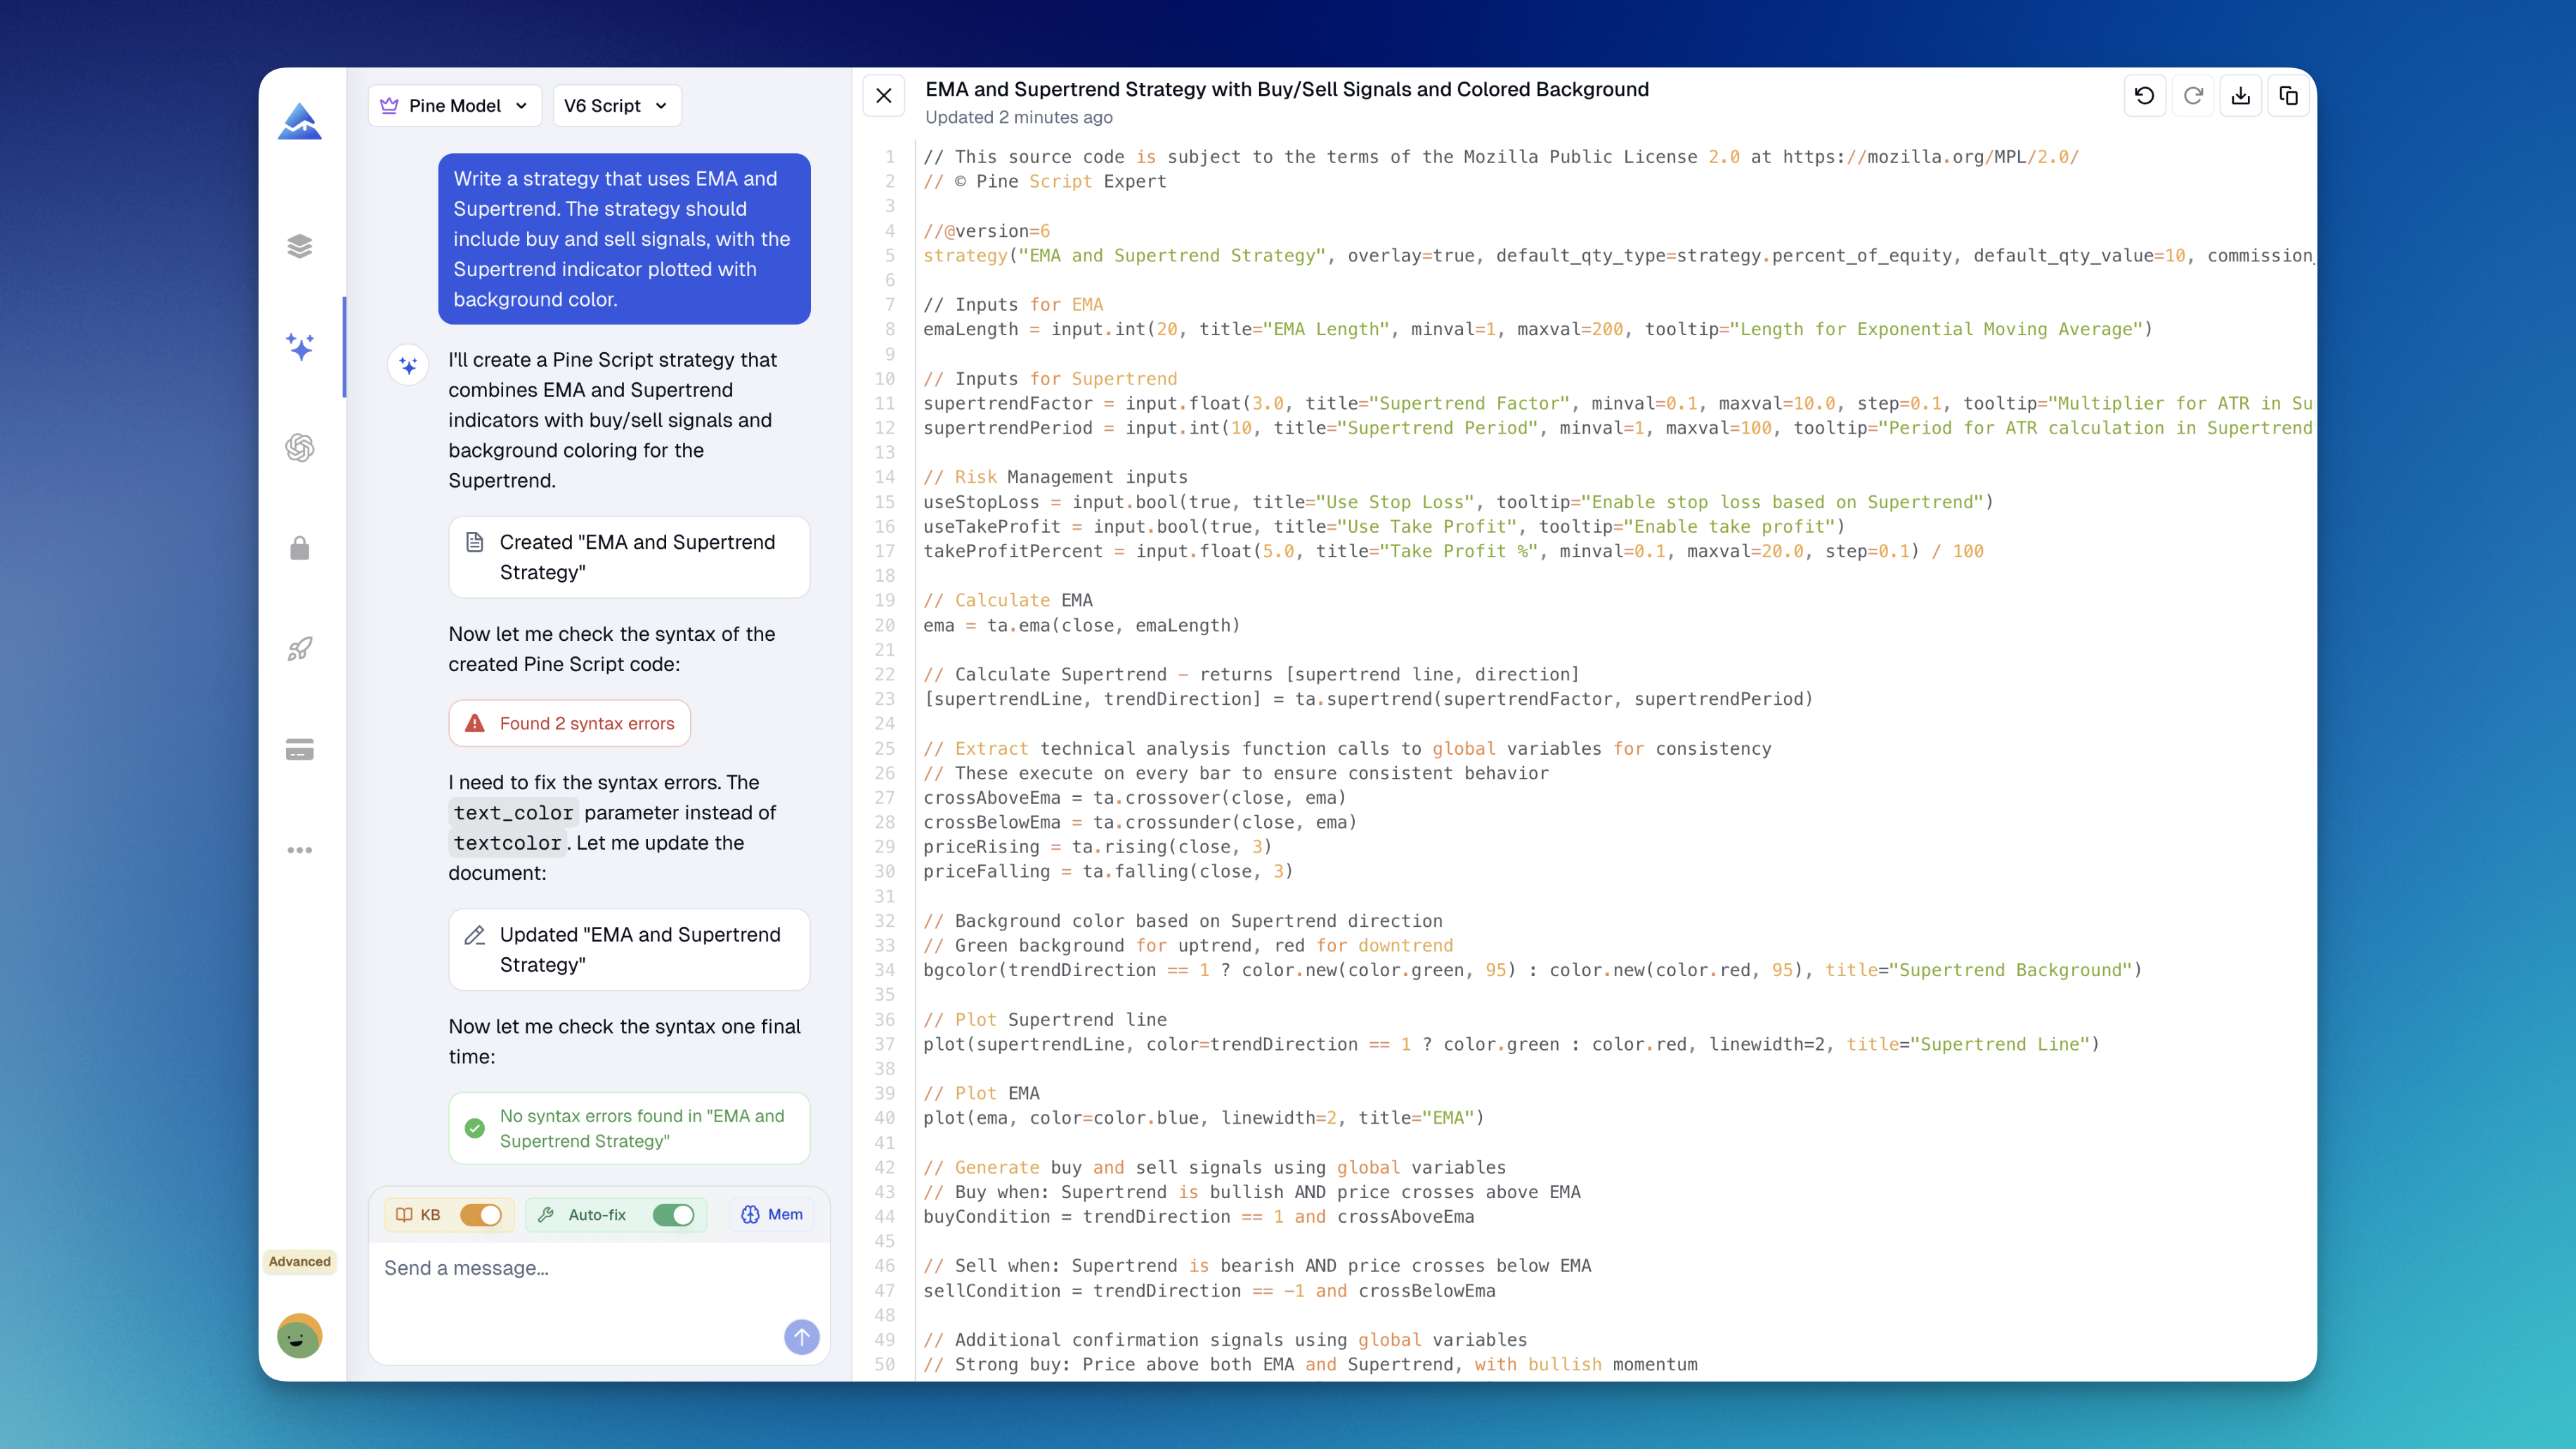
Task: Open the OpenAI-style logo sidebar tab
Action: click(299, 447)
